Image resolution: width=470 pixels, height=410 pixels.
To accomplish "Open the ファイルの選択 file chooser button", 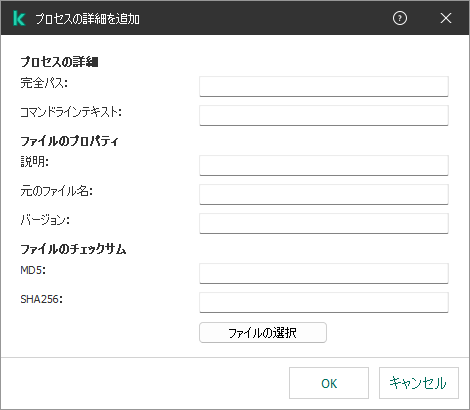I will pyautogui.click(x=263, y=332).
